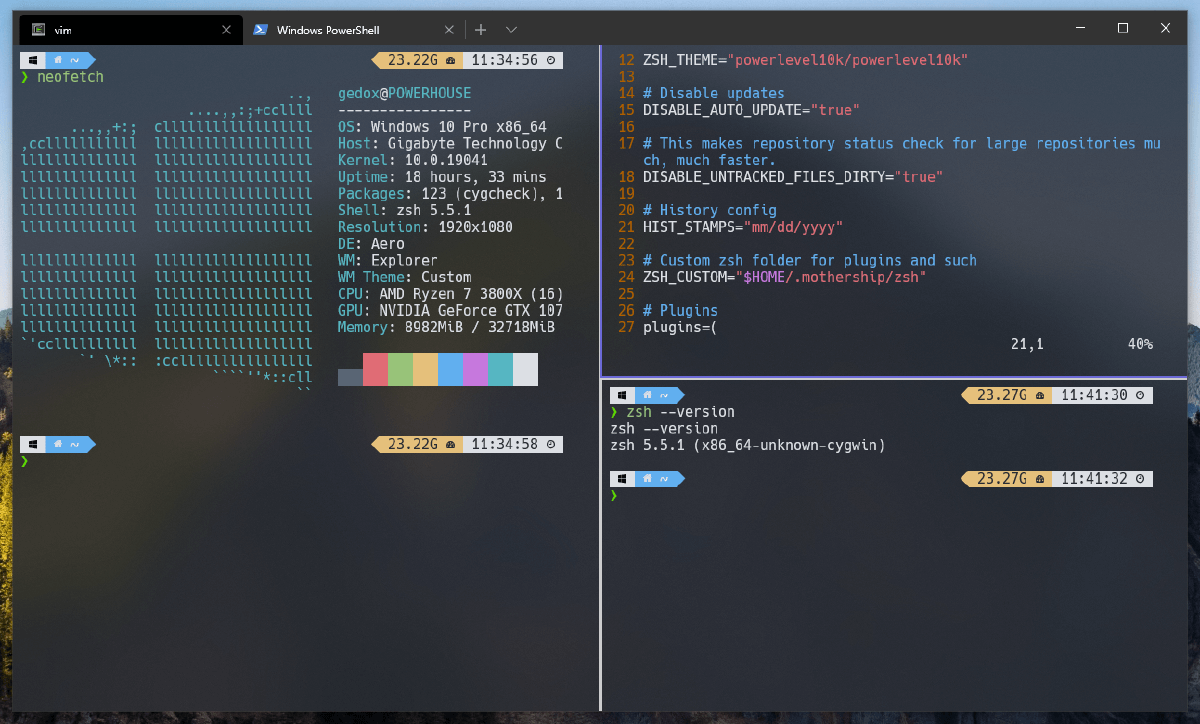Click the 'DE: Aero' line
This screenshot has height=724, width=1200.
click(x=371, y=244)
